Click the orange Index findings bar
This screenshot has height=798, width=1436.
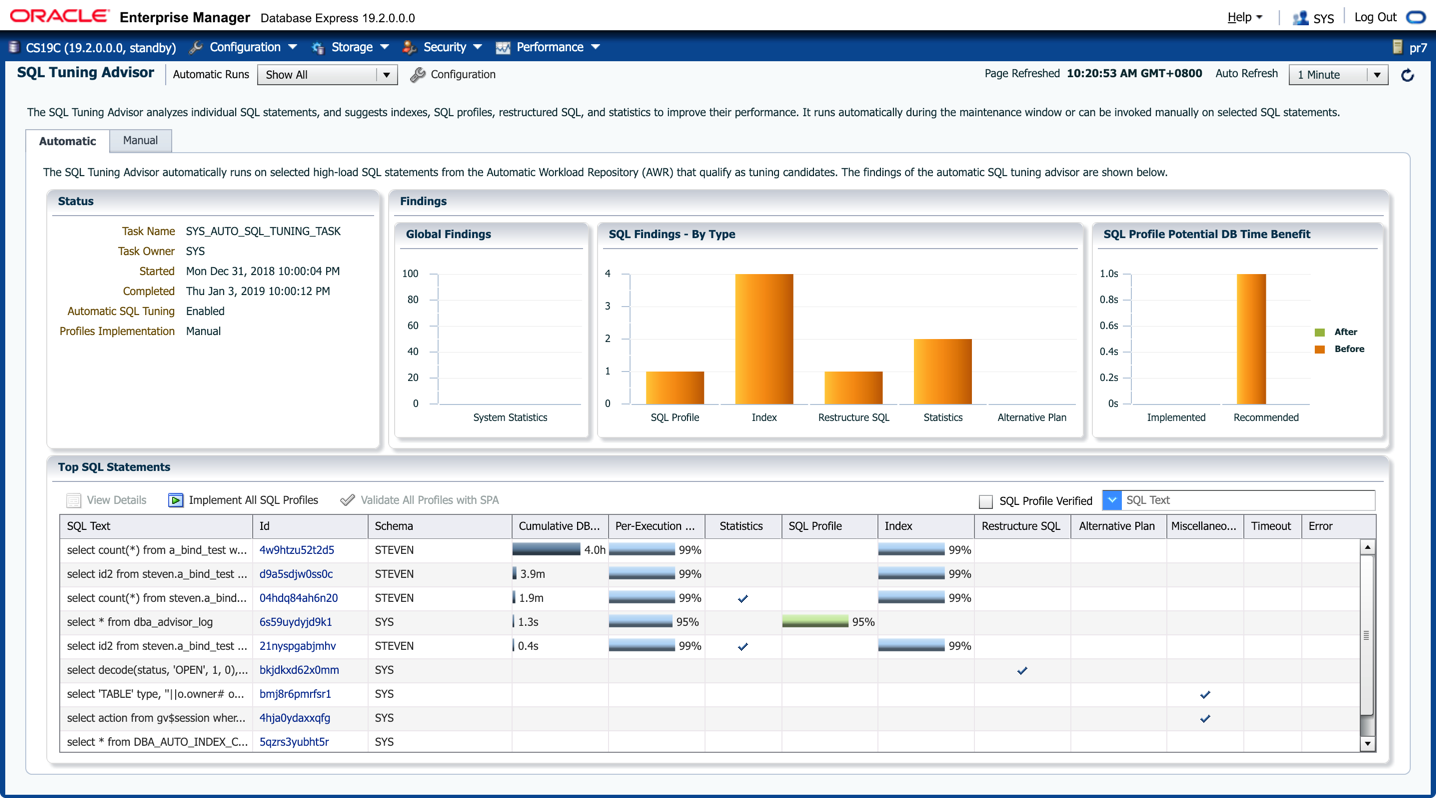click(x=764, y=339)
